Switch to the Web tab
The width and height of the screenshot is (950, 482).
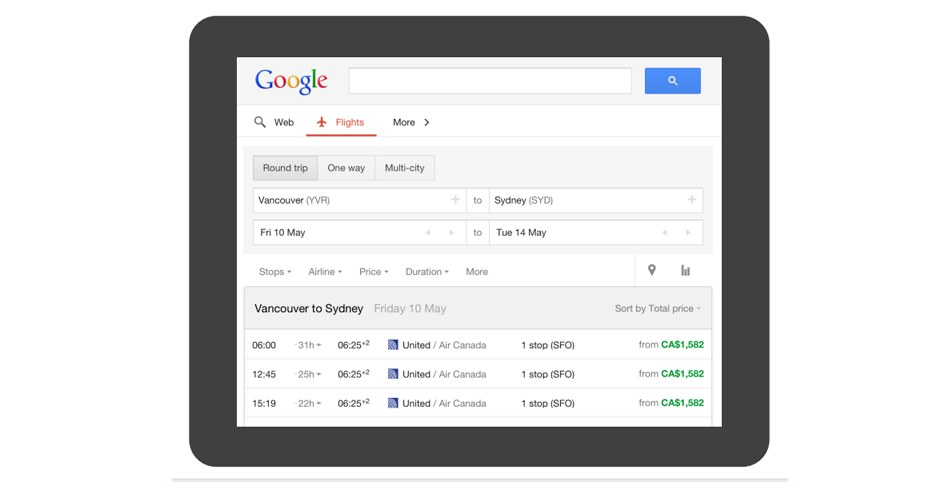tap(274, 122)
